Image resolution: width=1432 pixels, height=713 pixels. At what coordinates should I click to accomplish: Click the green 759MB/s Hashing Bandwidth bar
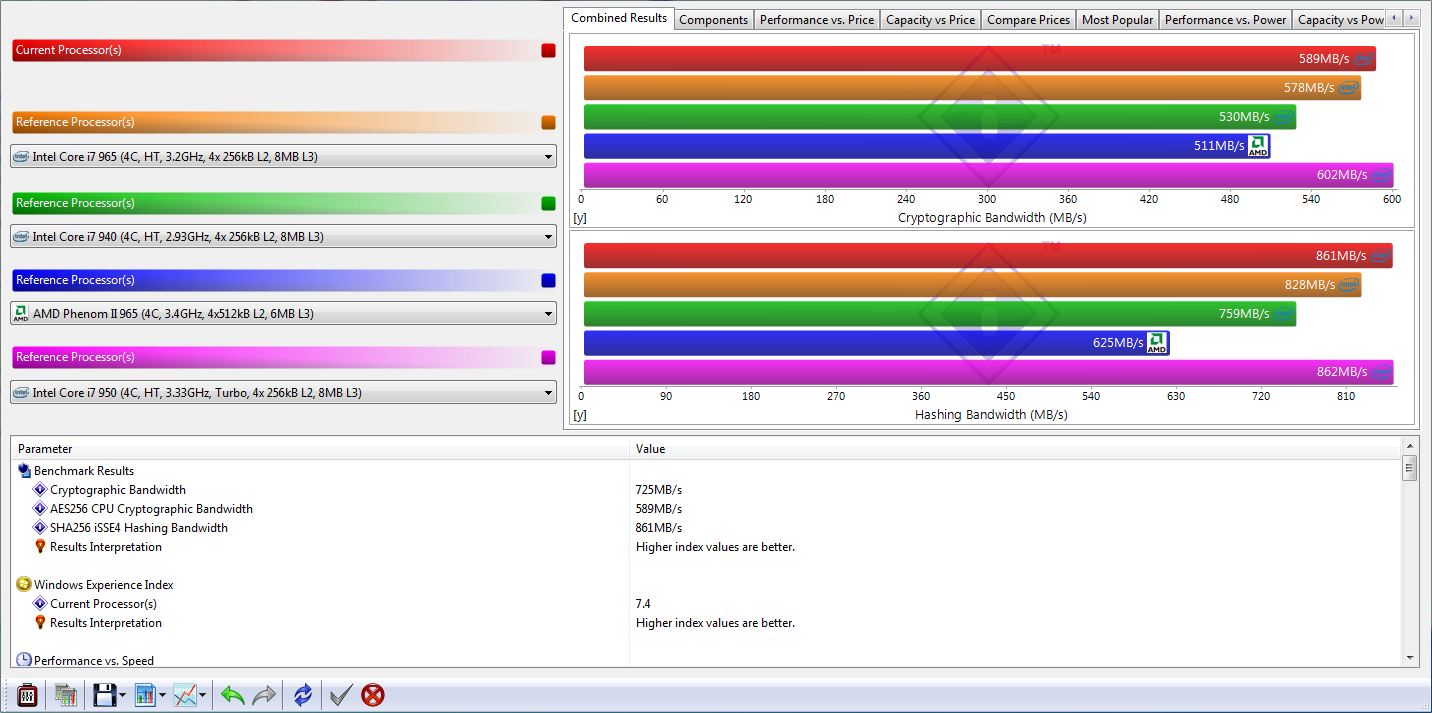[940, 314]
